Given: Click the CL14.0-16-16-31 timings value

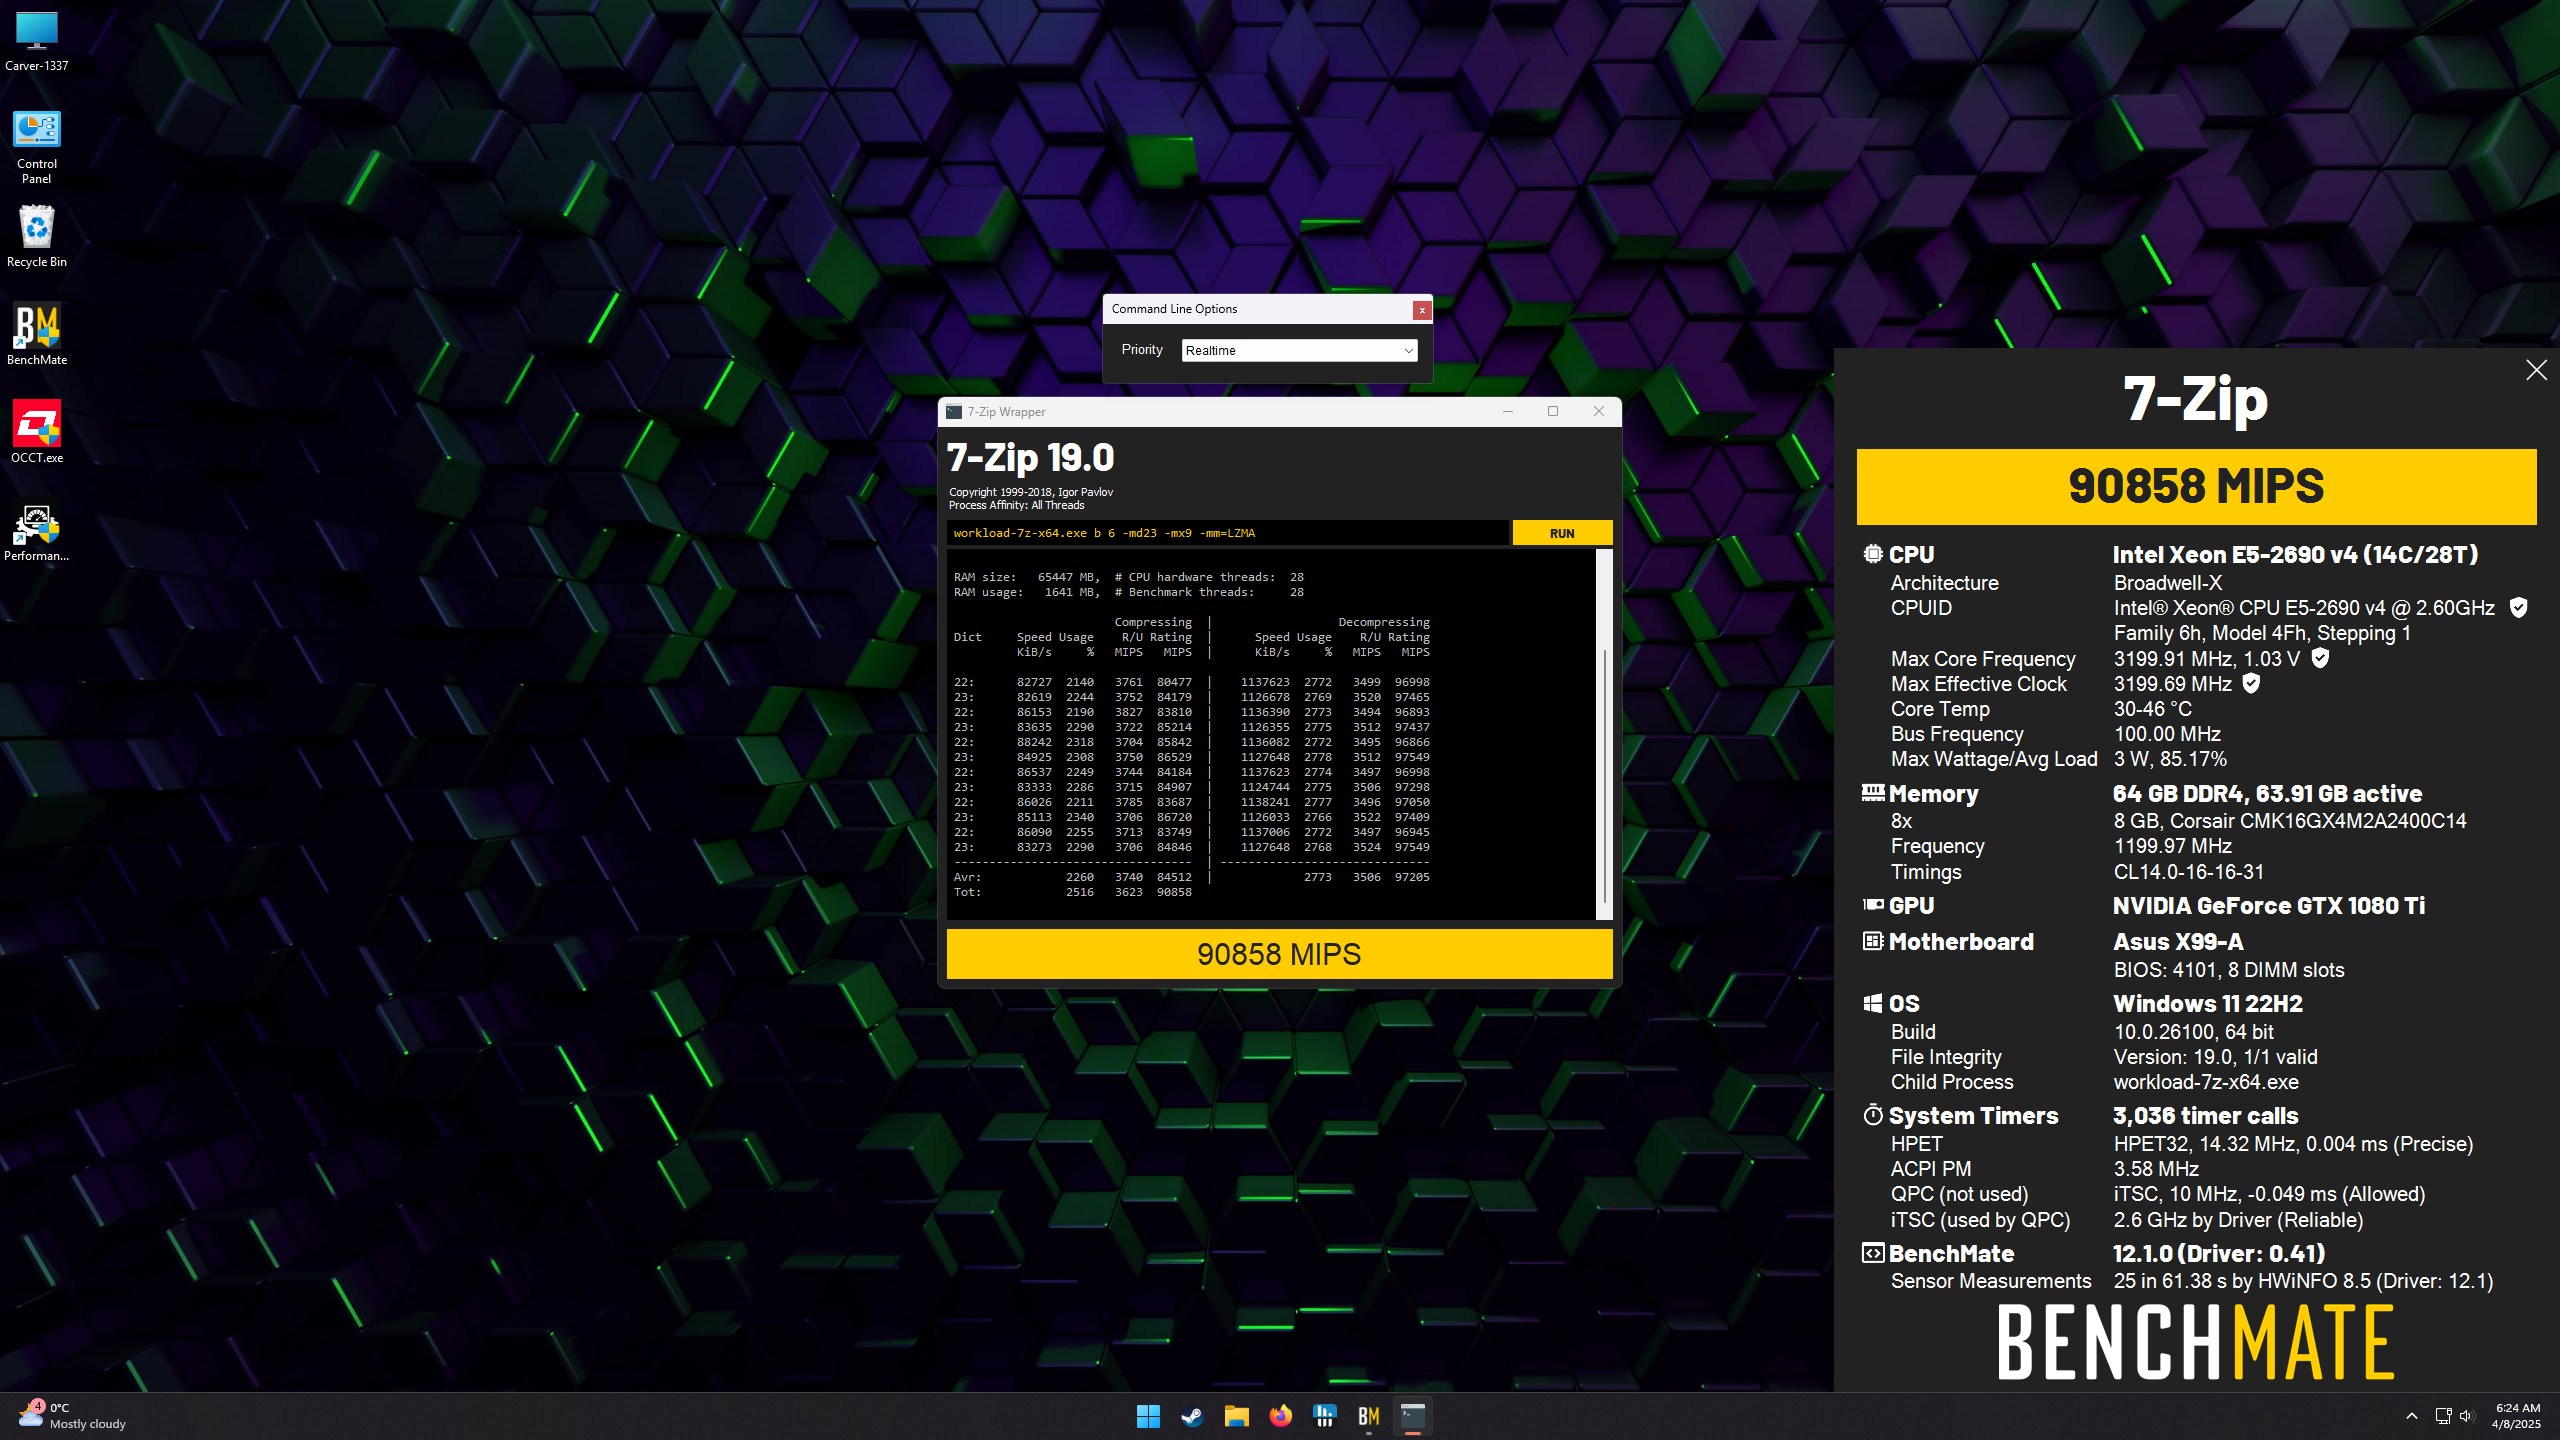Looking at the screenshot, I should click(2188, 872).
